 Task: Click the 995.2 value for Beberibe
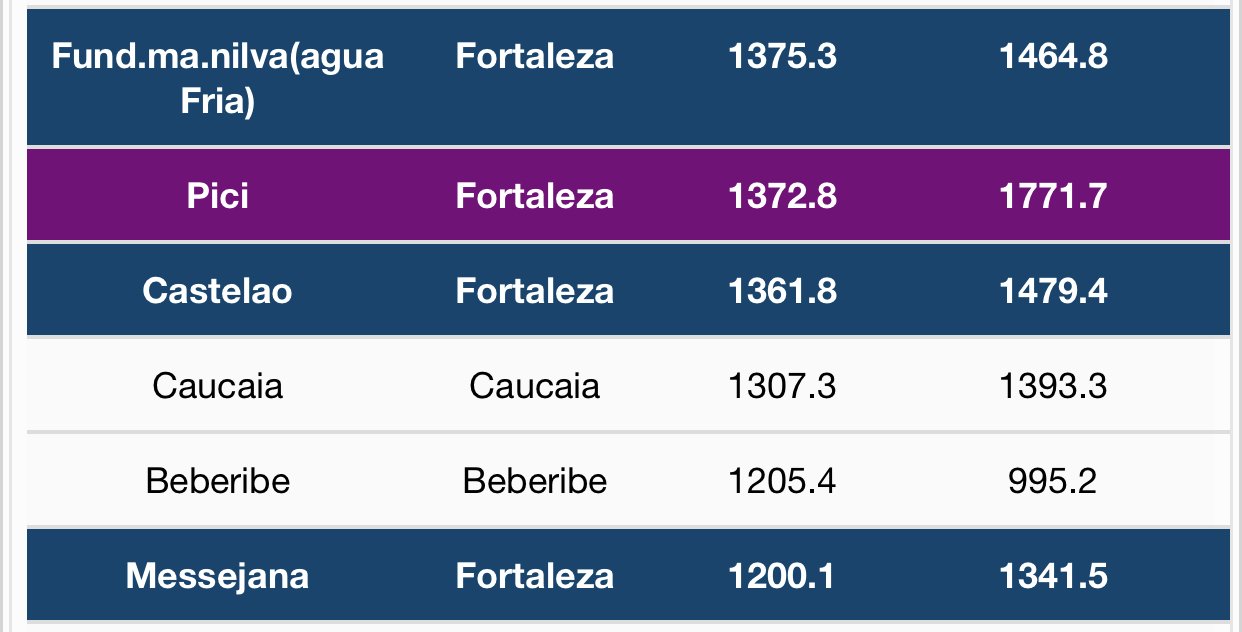click(1052, 481)
